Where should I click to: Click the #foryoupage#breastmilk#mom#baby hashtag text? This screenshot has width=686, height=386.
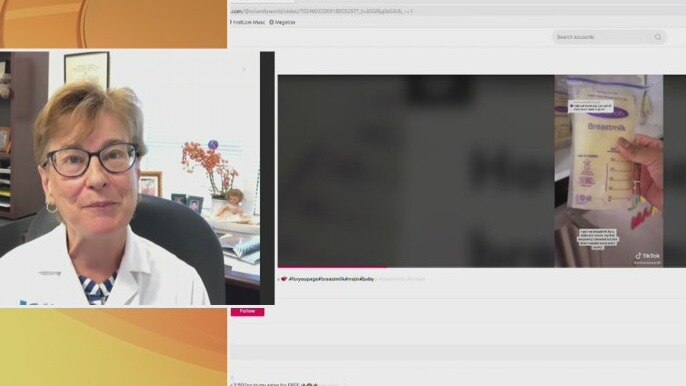331,279
